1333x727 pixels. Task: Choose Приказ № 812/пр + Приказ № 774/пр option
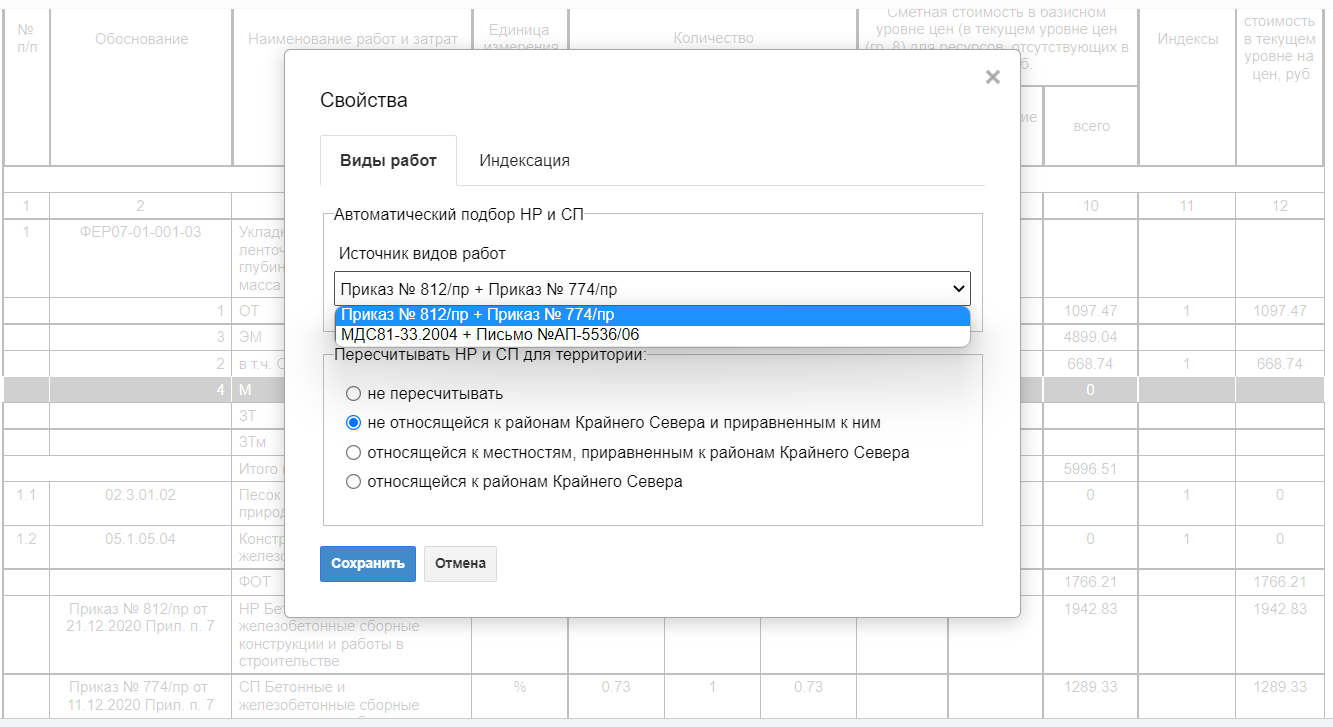pos(652,316)
